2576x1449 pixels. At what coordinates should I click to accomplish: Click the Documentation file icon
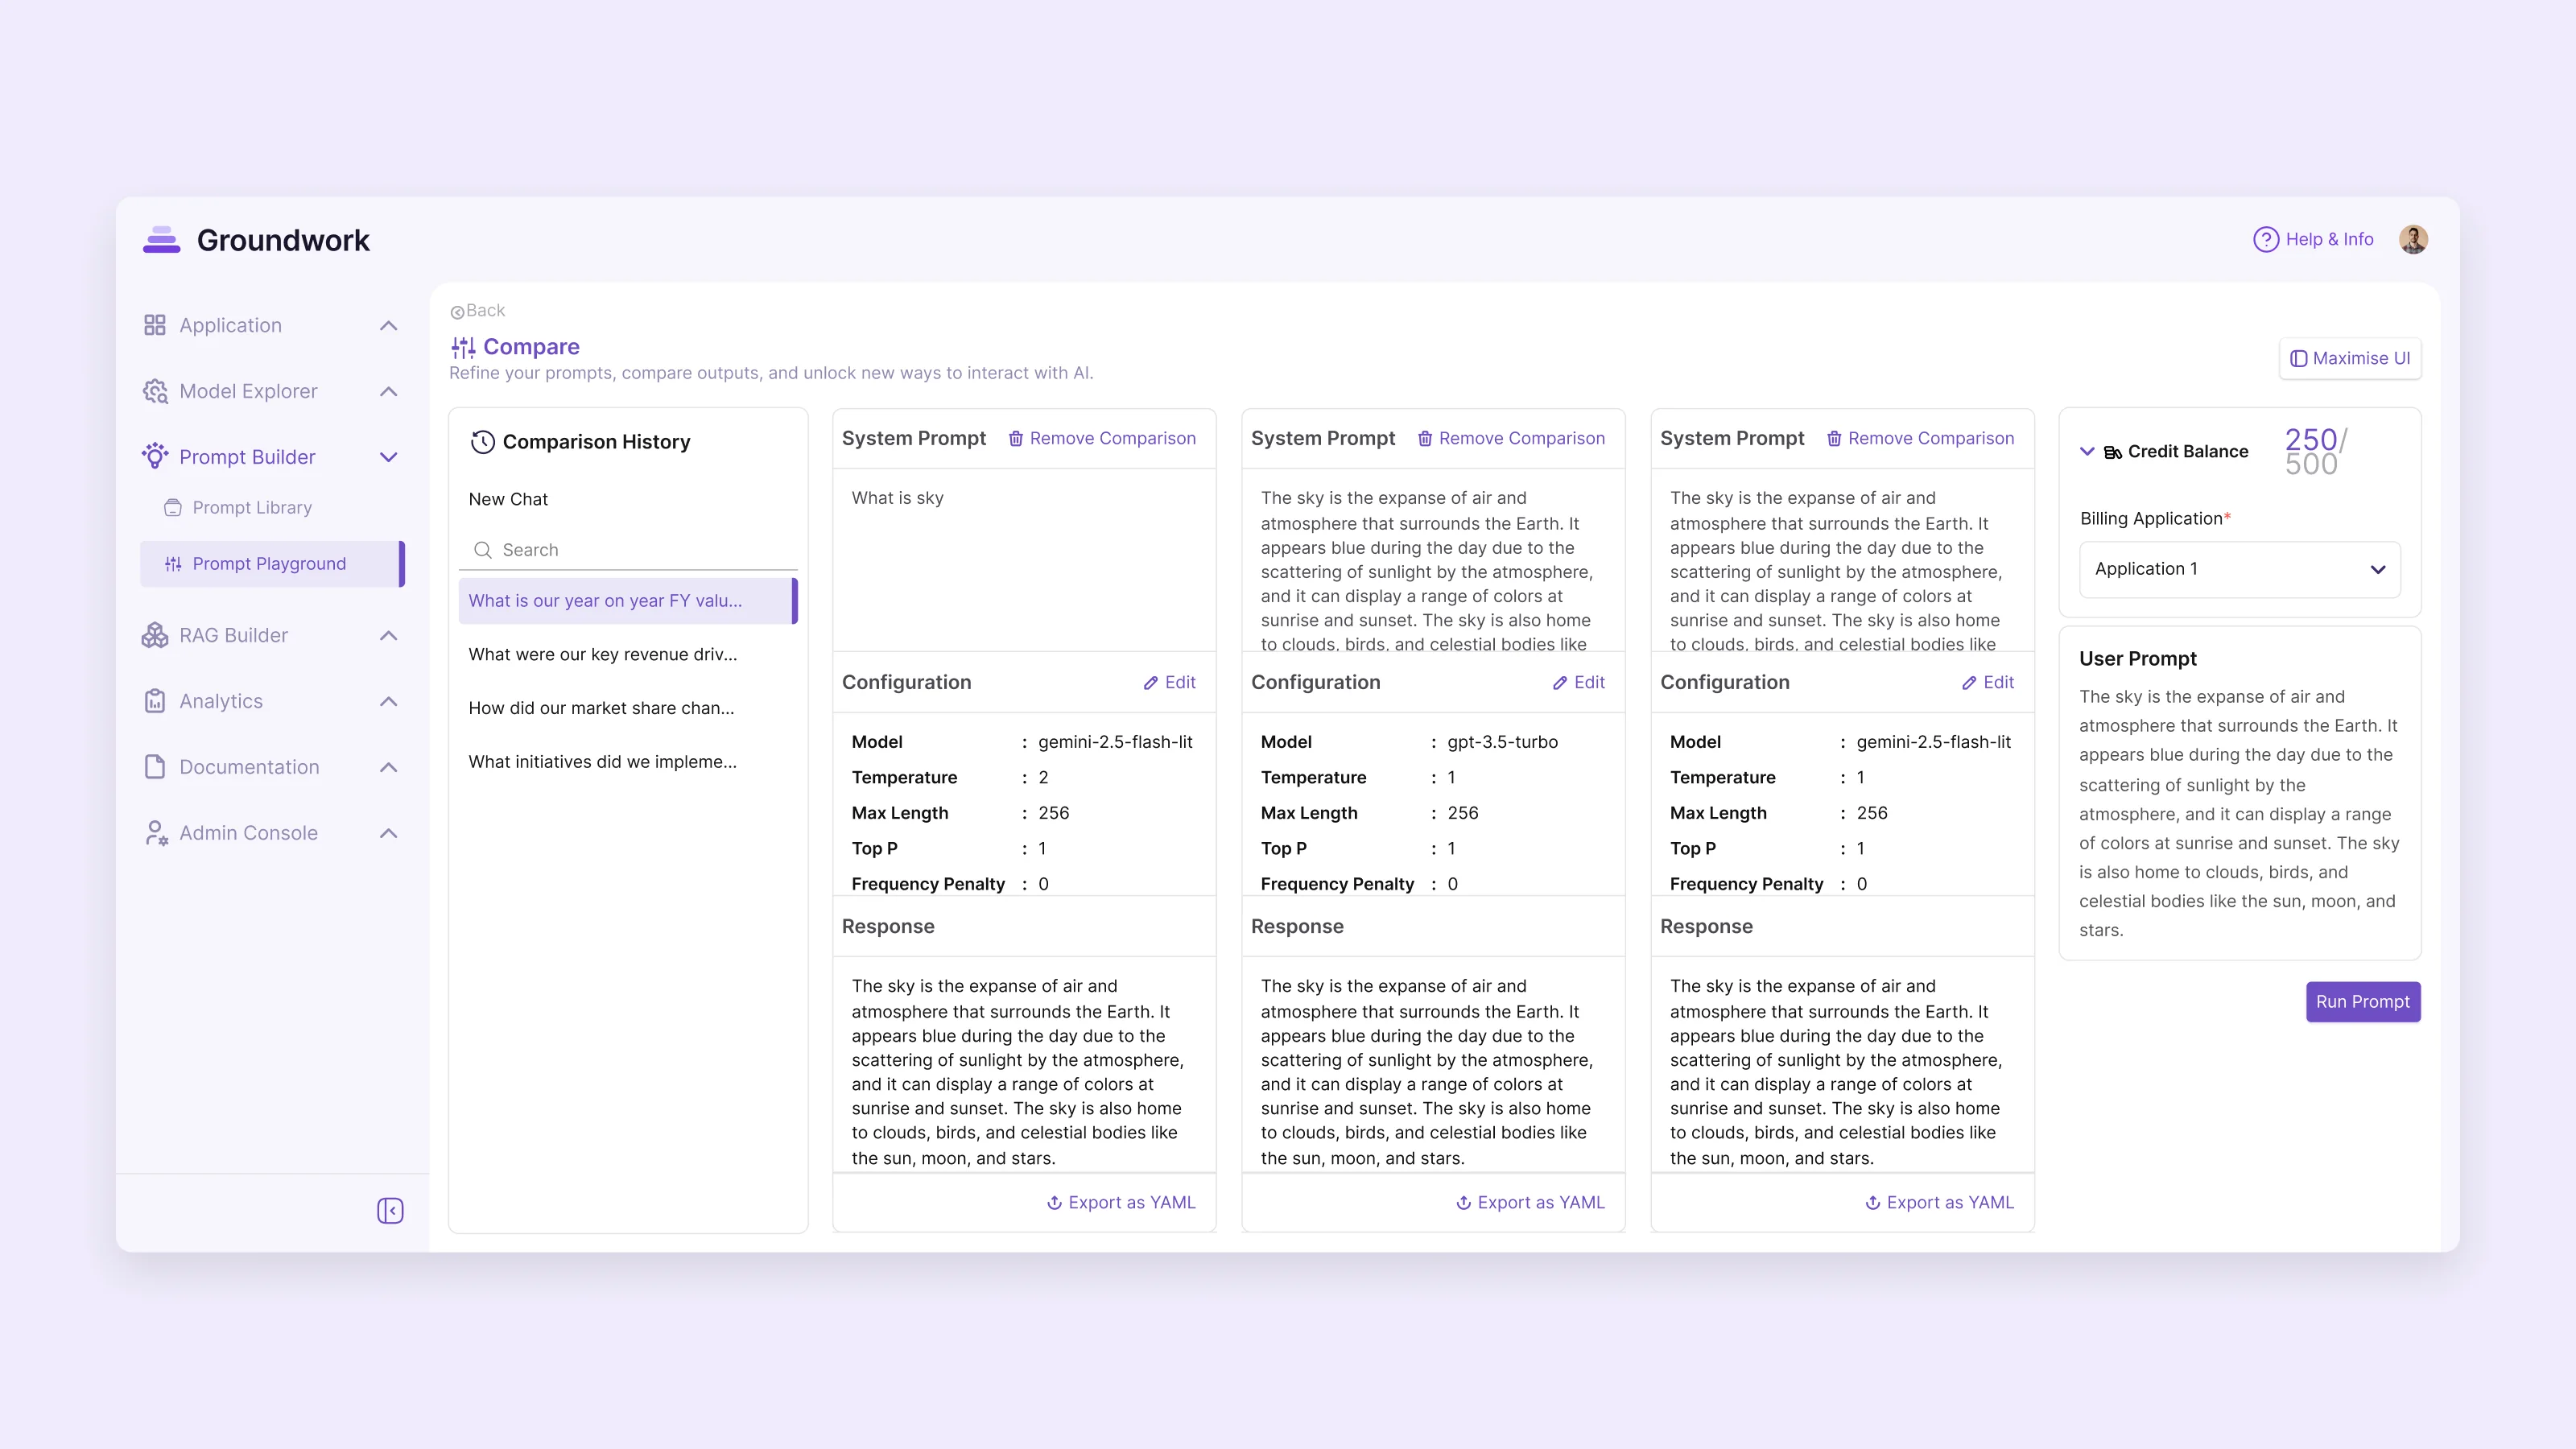tap(154, 767)
